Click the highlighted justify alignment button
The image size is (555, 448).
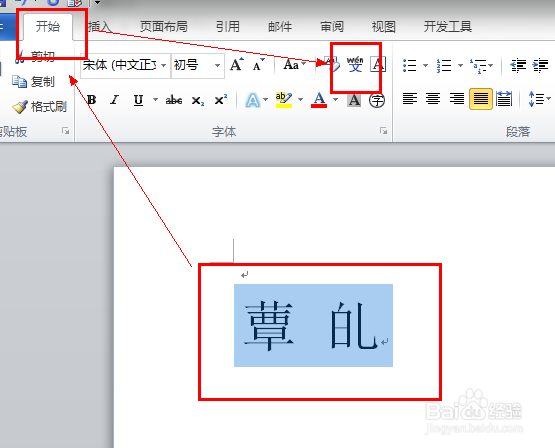481,99
